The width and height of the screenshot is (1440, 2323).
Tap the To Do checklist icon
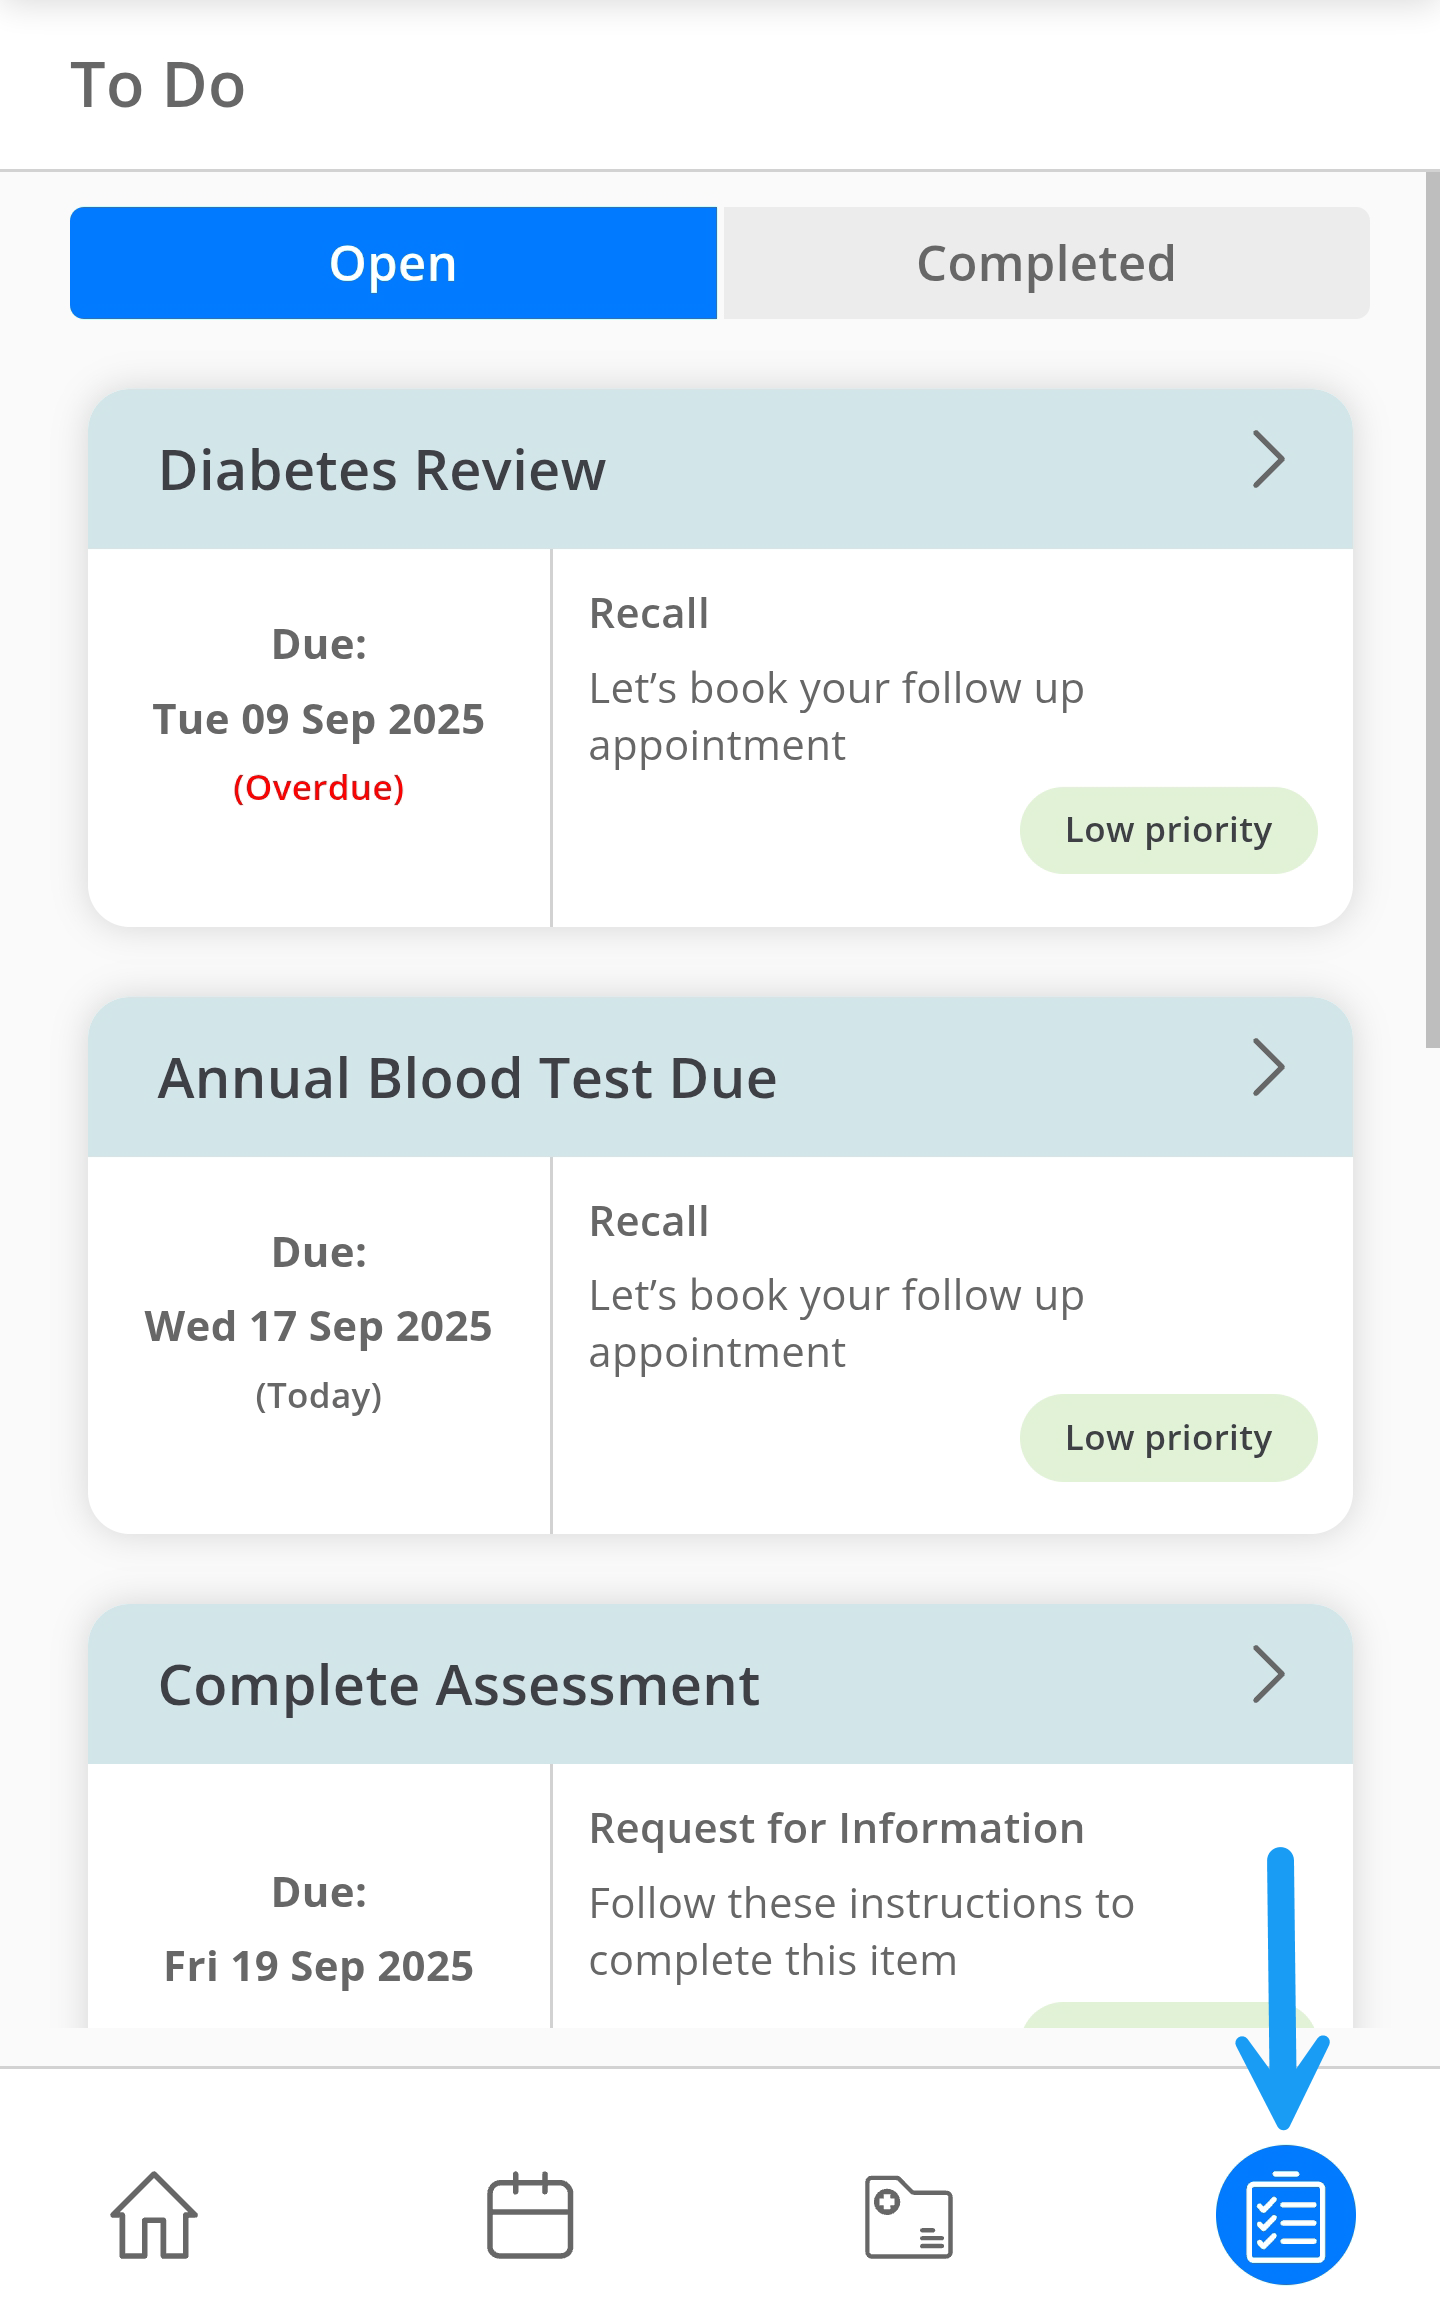1285,2215
